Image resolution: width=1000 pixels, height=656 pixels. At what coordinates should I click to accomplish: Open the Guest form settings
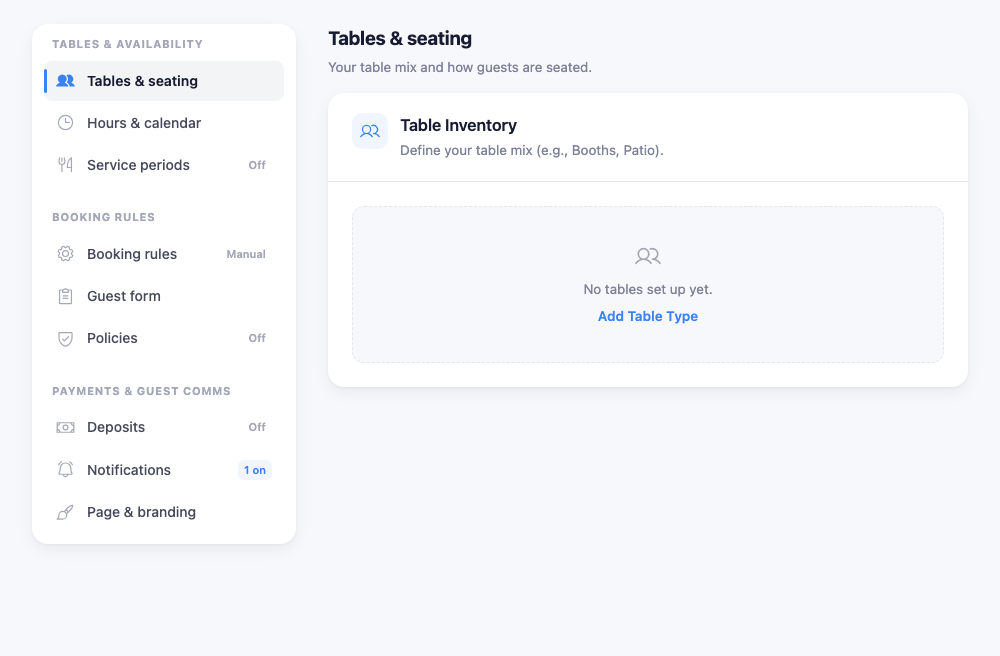coord(164,296)
